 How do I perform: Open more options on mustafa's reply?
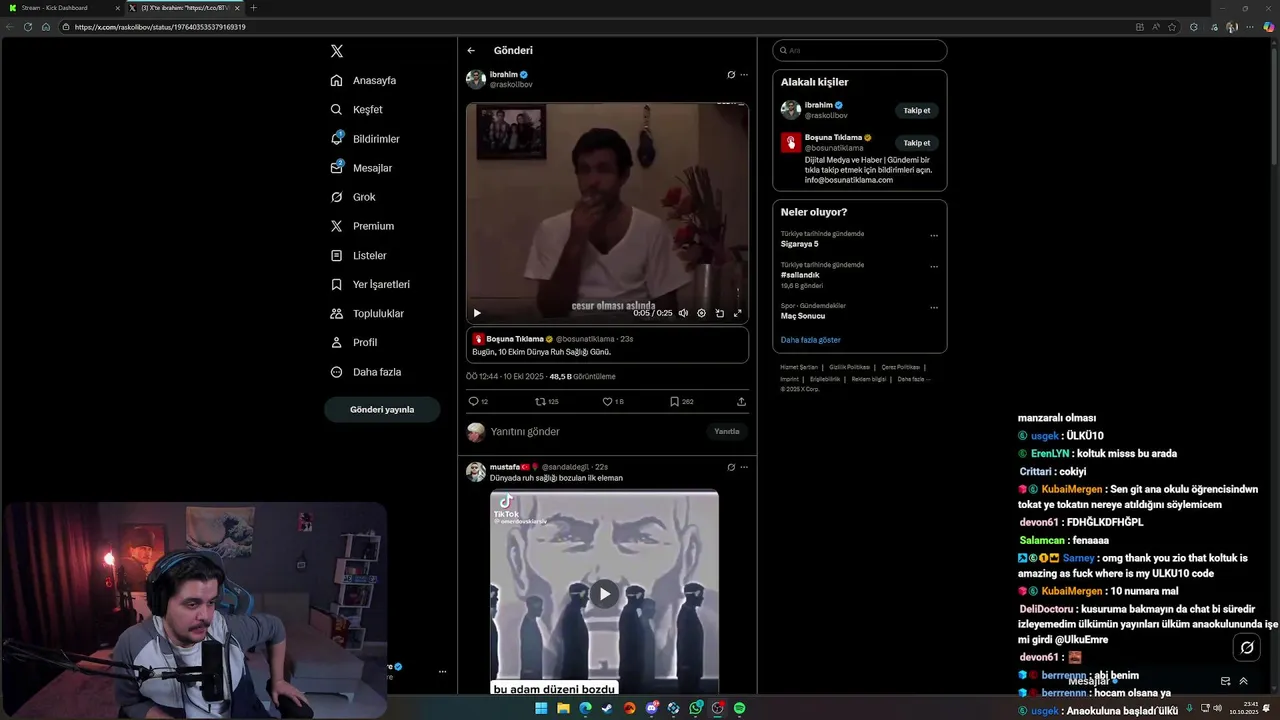coord(744,467)
